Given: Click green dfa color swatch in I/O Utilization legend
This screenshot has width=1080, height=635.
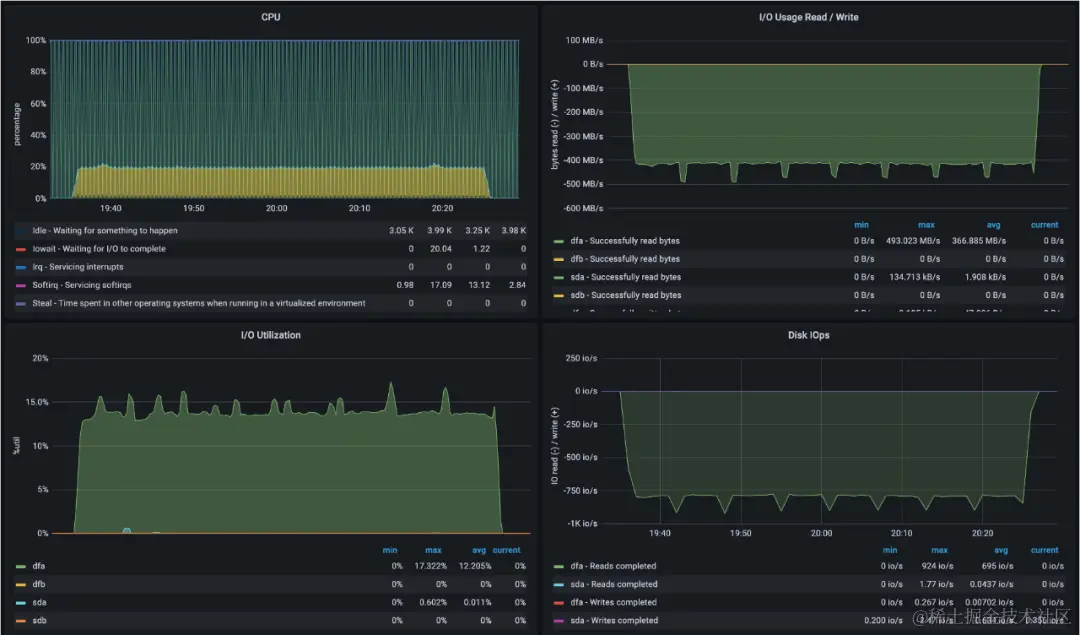Looking at the screenshot, I should [x=21, y=567].
